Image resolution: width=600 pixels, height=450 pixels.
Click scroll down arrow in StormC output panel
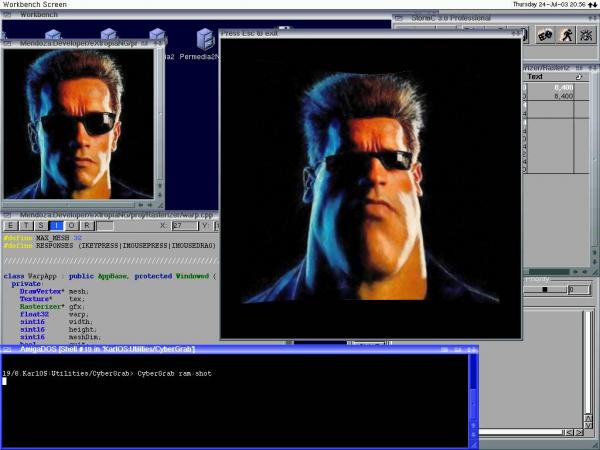coord(589,425)
